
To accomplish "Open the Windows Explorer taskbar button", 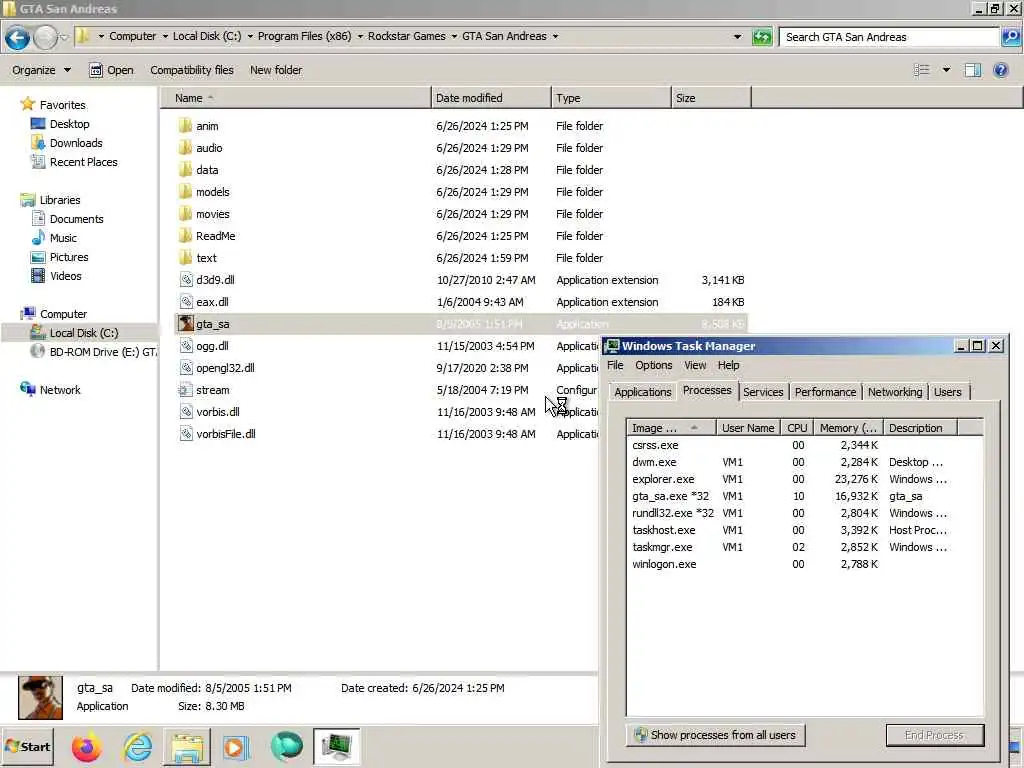I will [x=187, y=747].
